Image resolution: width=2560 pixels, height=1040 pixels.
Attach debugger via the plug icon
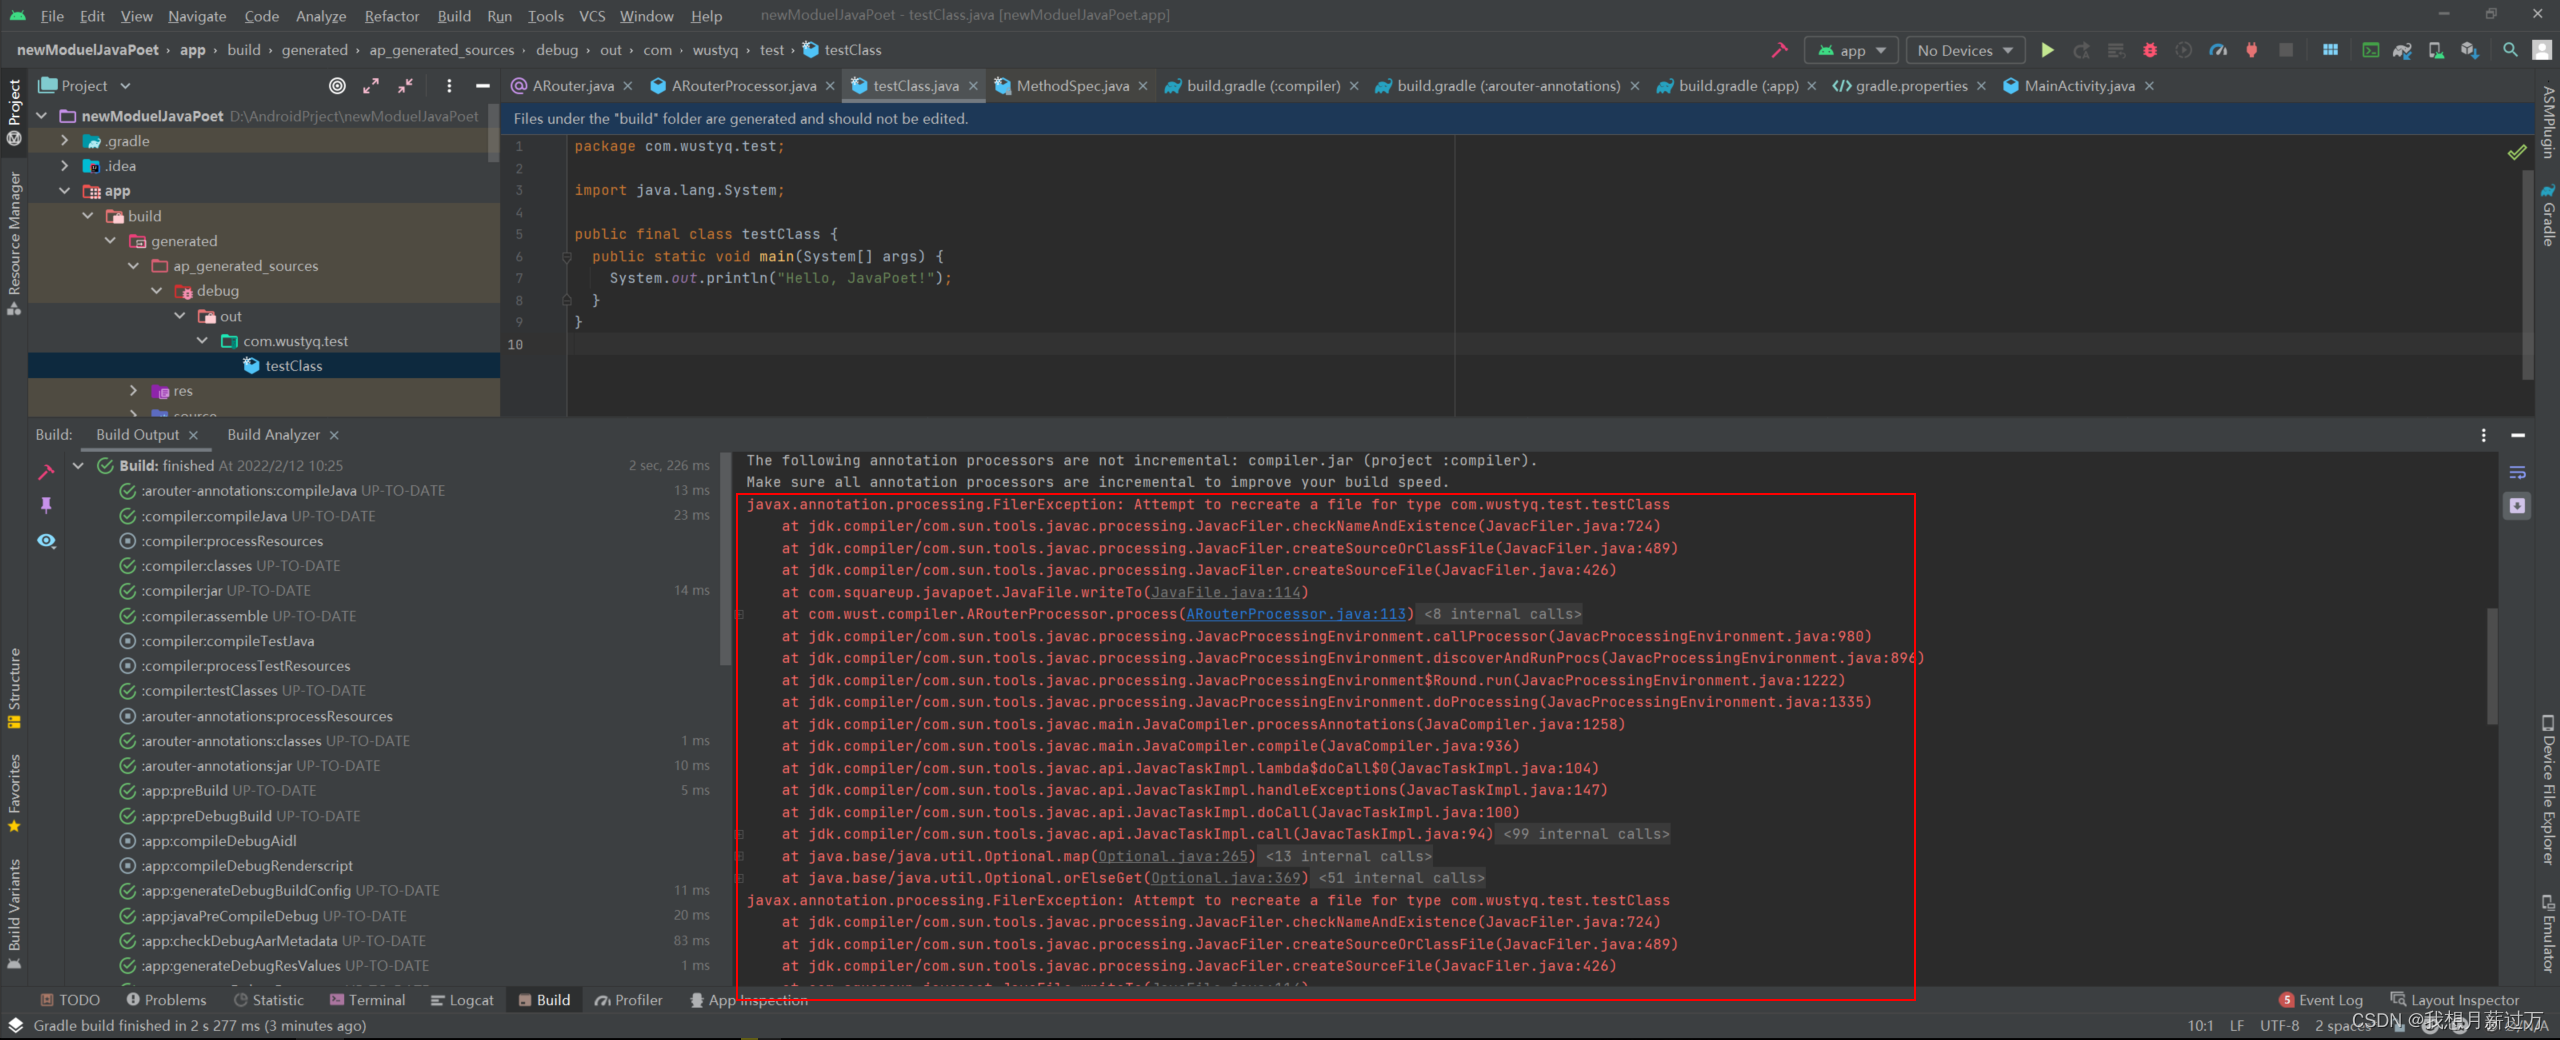(x=2251, y=50)
